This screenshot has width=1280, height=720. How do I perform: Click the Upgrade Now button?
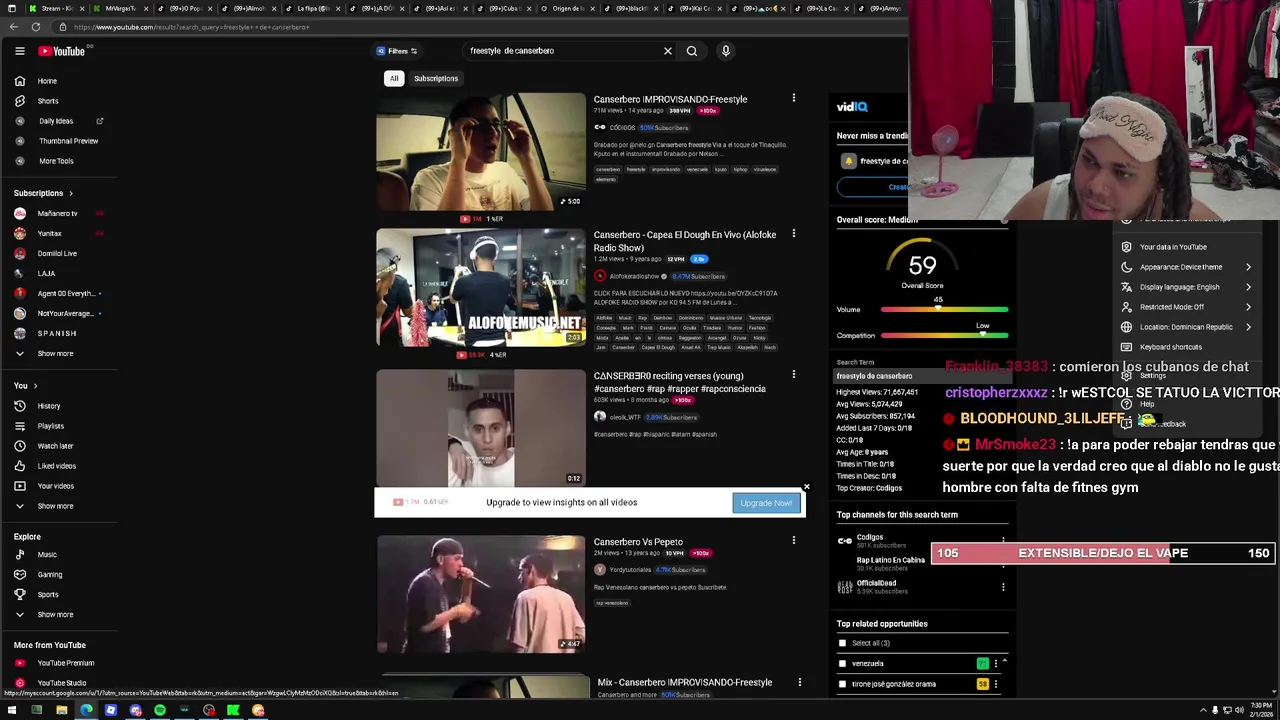[766, 503]
